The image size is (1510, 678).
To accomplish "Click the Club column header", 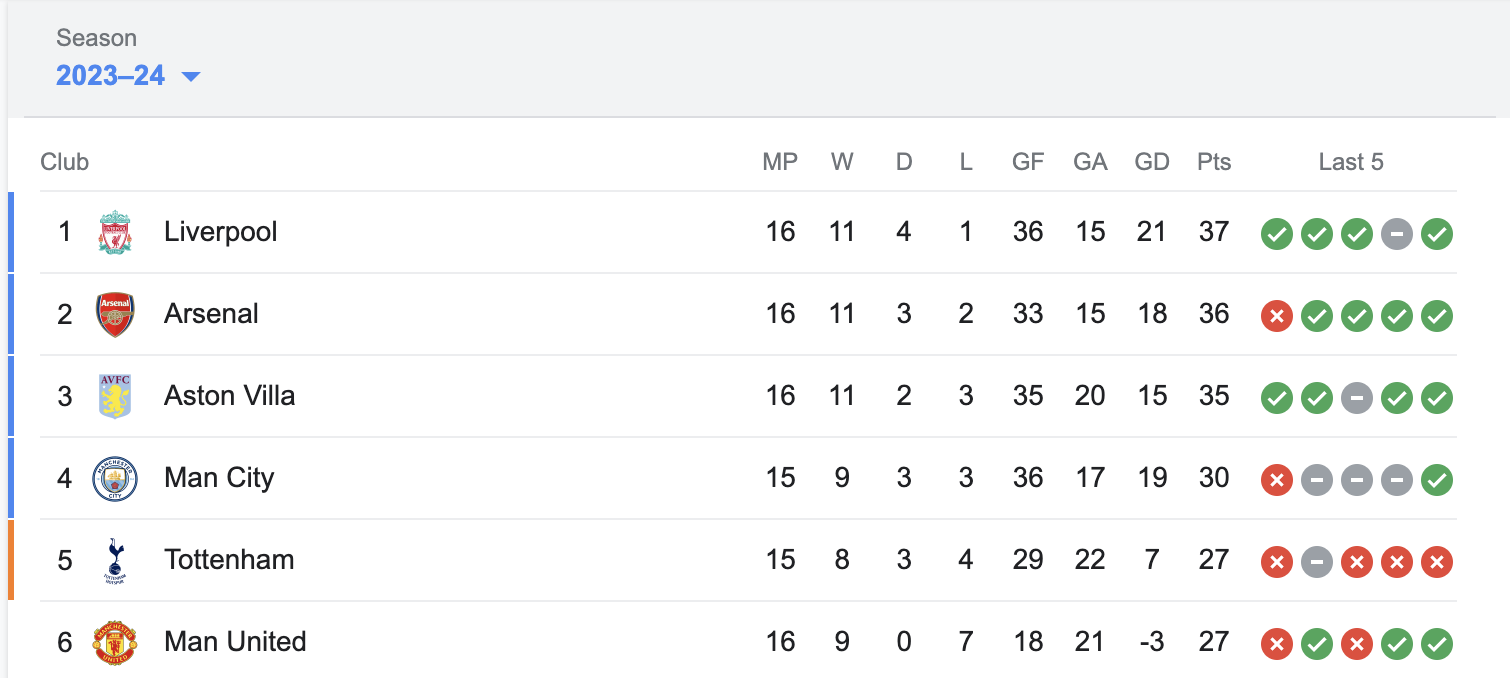I will pyautogui.click(x=65, y=162).
